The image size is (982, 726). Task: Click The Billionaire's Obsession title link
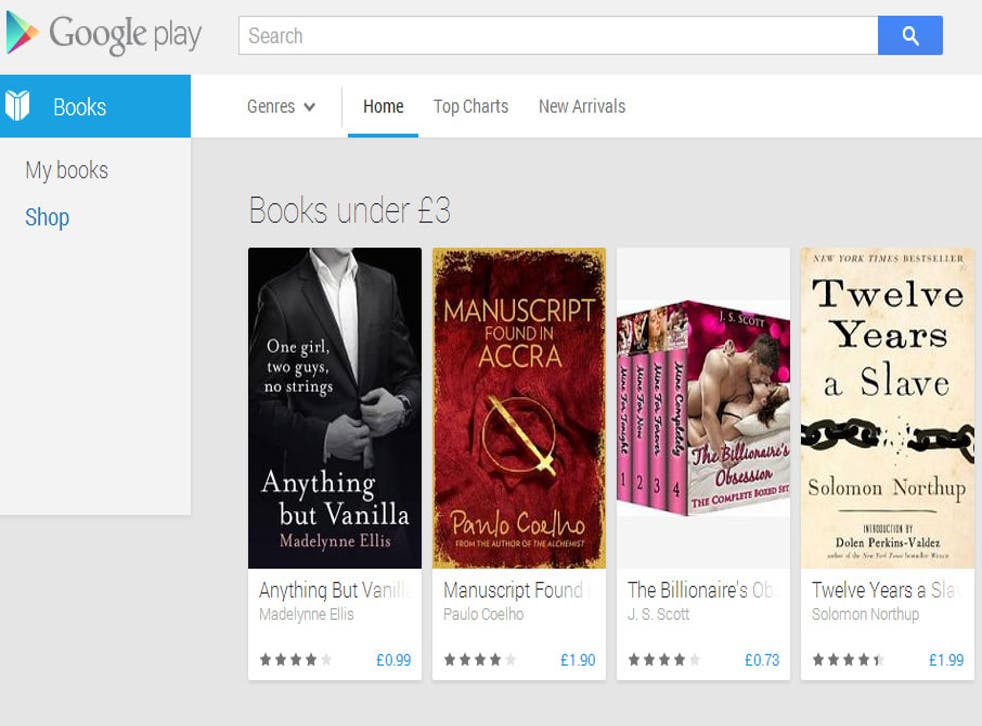[x=702, y=590]
